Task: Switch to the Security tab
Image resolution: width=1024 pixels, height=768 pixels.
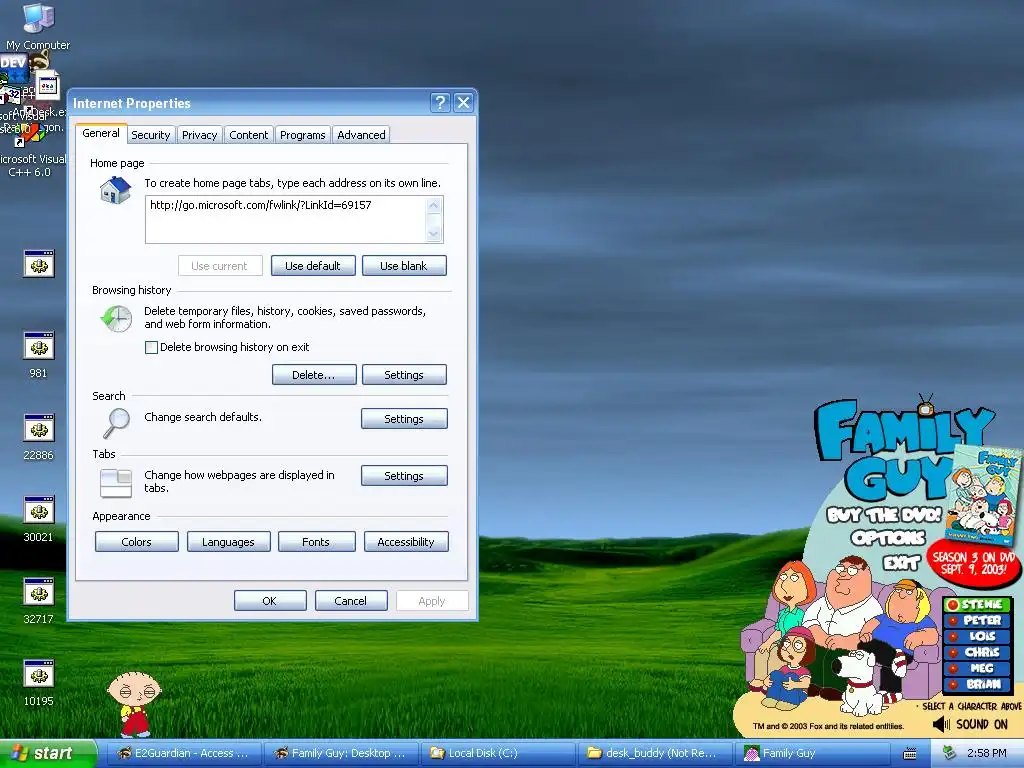Action: click(x=151, y=135)
